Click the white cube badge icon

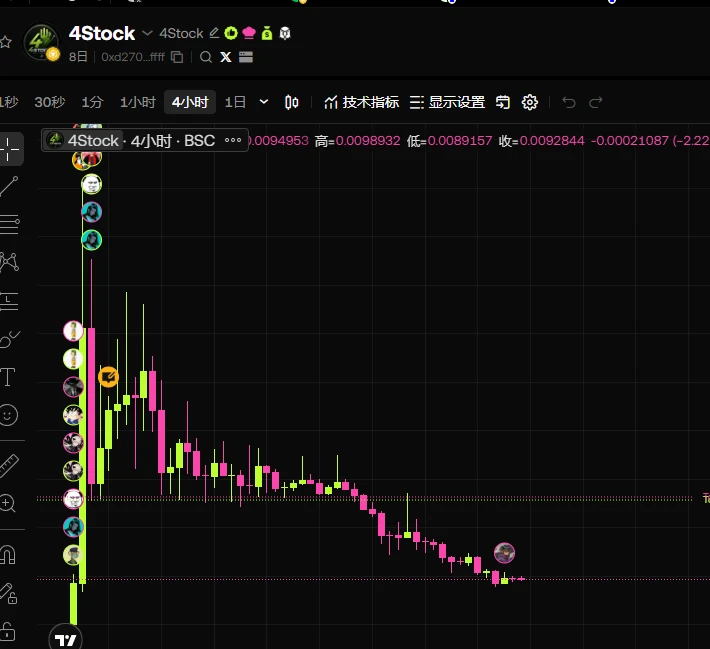click(284, 33)
